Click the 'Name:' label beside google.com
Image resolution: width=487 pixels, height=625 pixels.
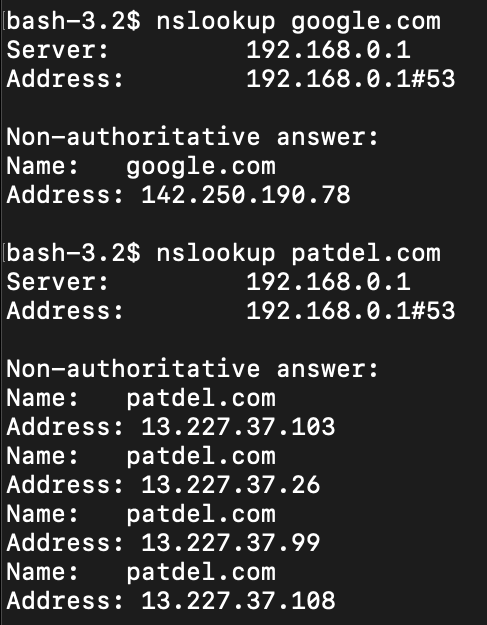pyautogui.click(x=43, y=166)
